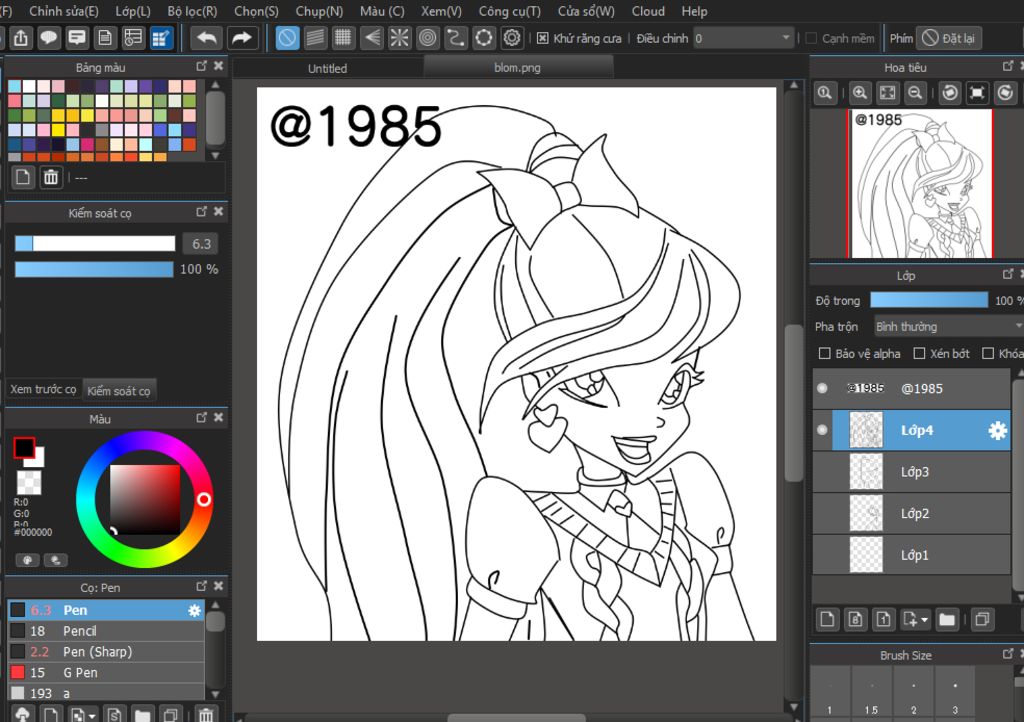Undo the last action with the left arrow
This screenshot has width=1024, height=722.
pyautogui.click(x=207, y=38)
